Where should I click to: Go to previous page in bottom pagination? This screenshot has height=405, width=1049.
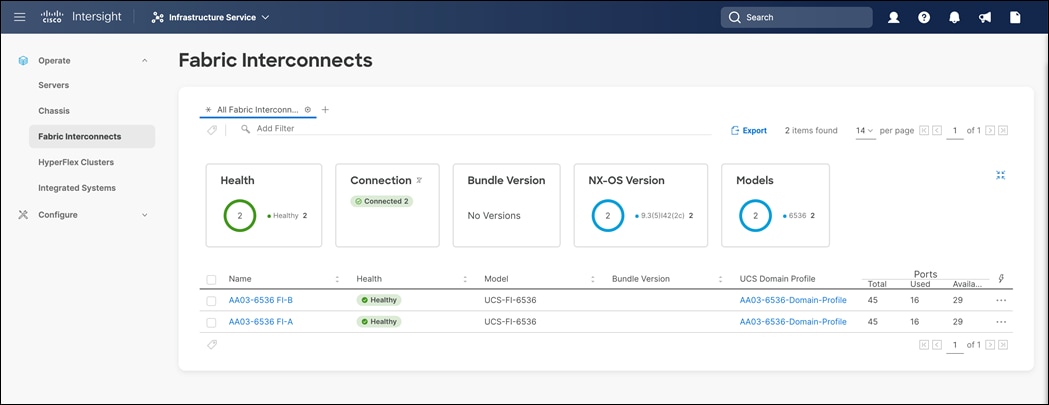(937, 345)
